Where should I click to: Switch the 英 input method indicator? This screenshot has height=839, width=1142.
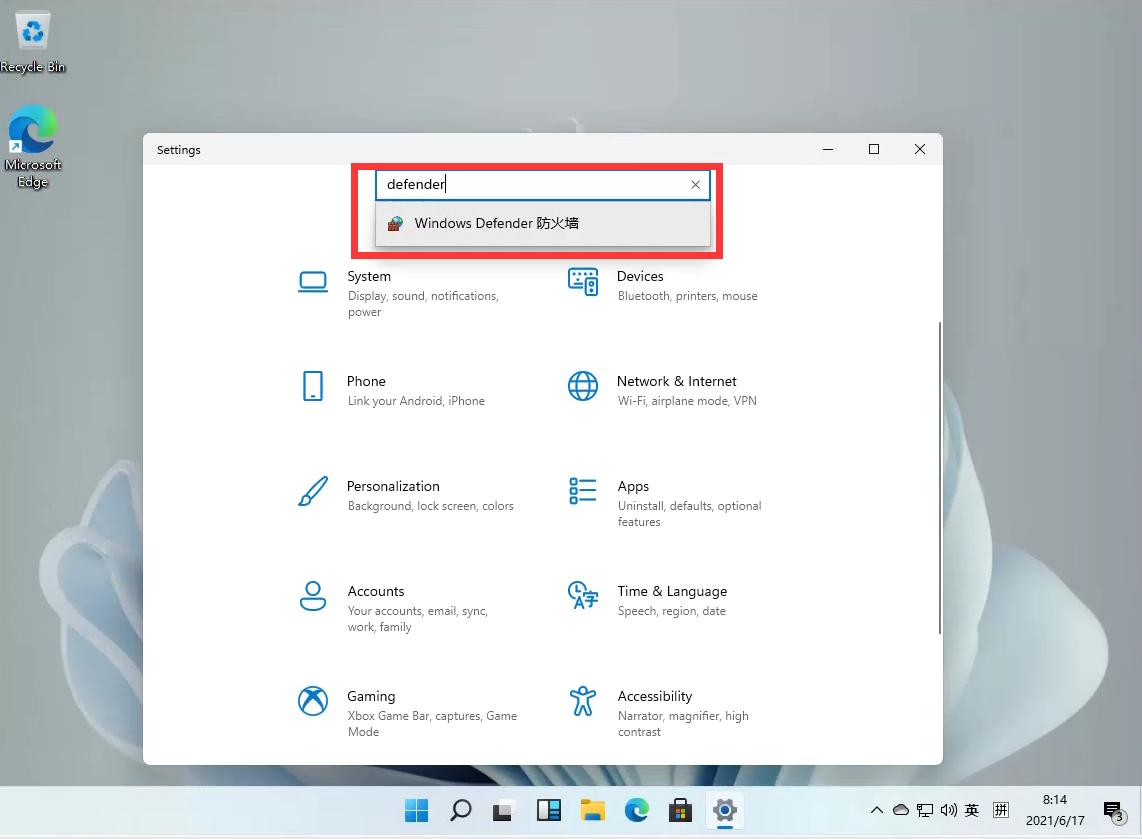(x=972, y=810)
